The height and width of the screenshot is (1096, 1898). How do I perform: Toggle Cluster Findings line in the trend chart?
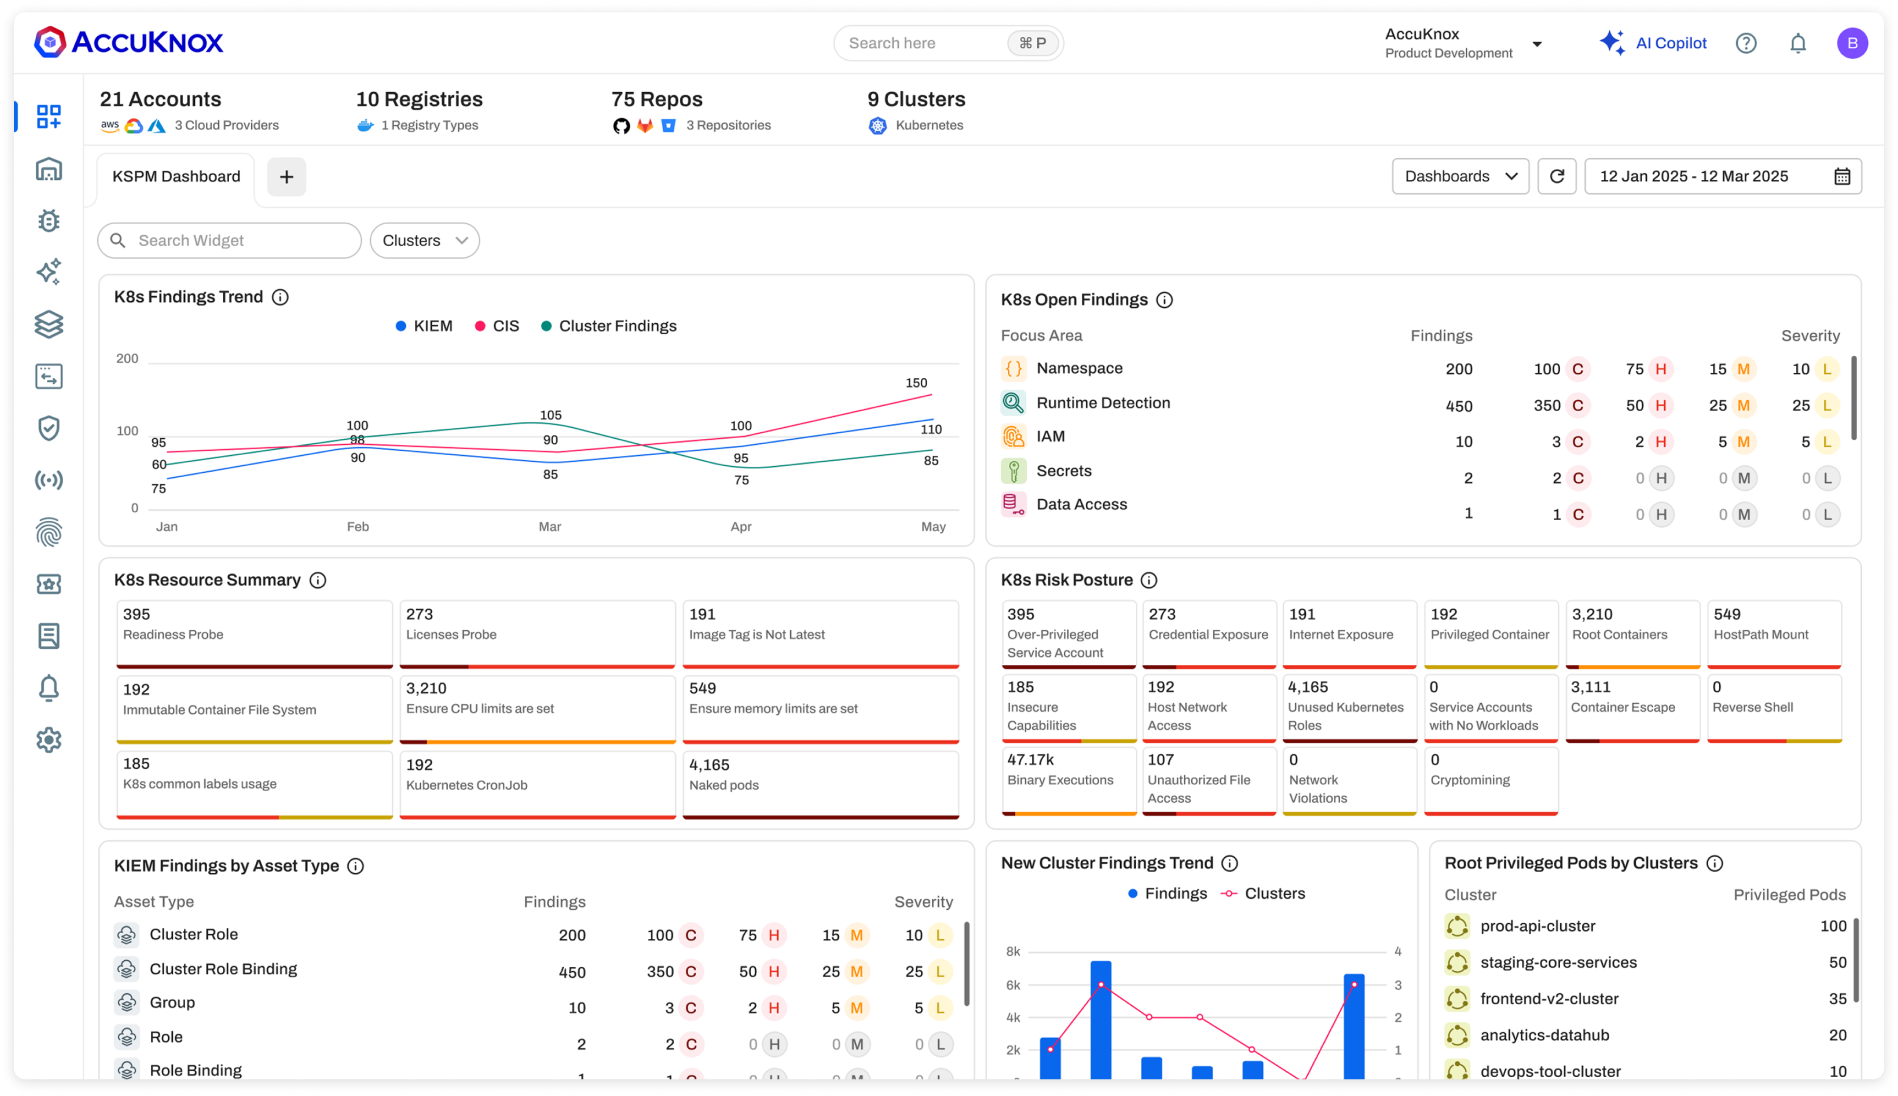click(x=610, y=325)
